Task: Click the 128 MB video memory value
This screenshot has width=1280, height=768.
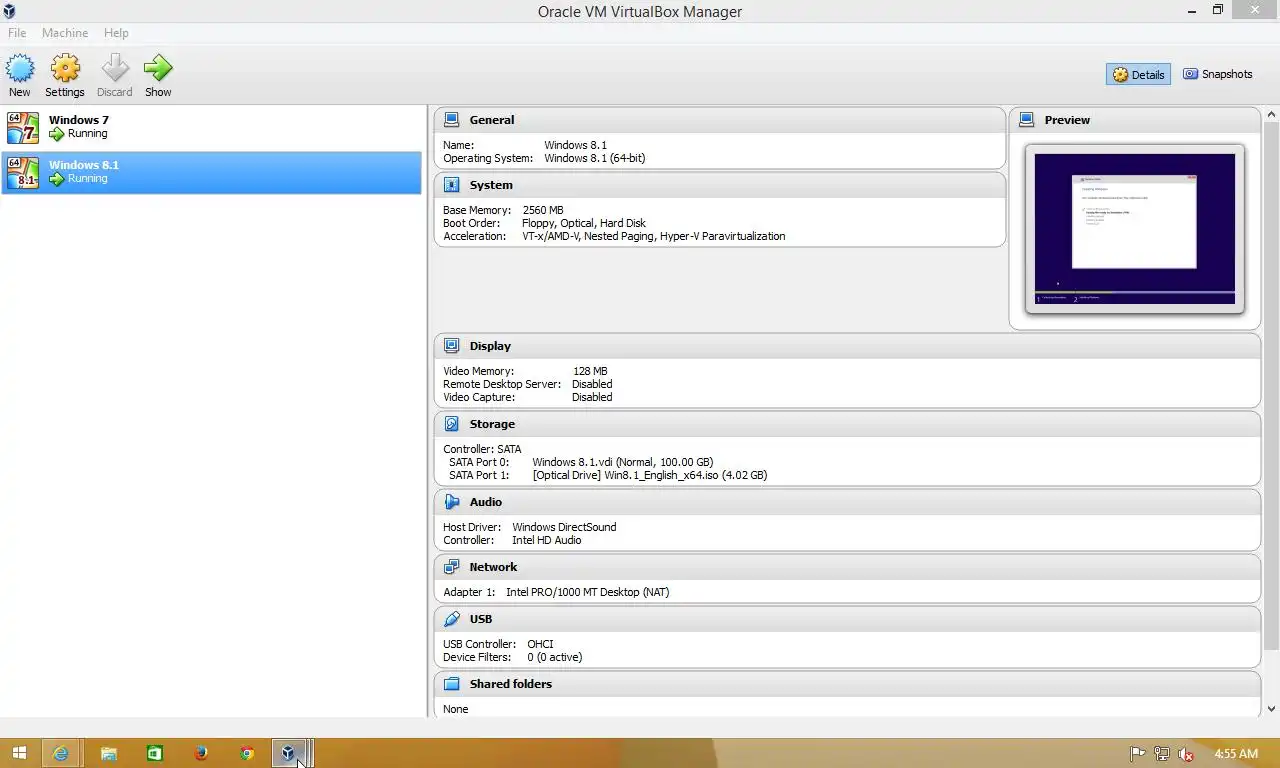Action: [x=590, y=371]
